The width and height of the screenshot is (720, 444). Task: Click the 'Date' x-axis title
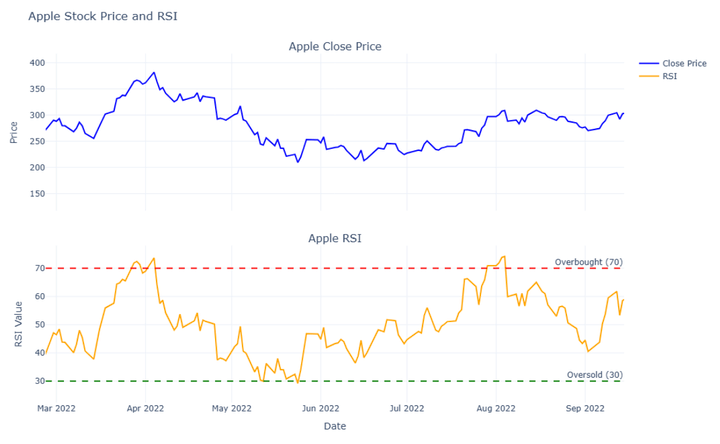coord(335,426)
